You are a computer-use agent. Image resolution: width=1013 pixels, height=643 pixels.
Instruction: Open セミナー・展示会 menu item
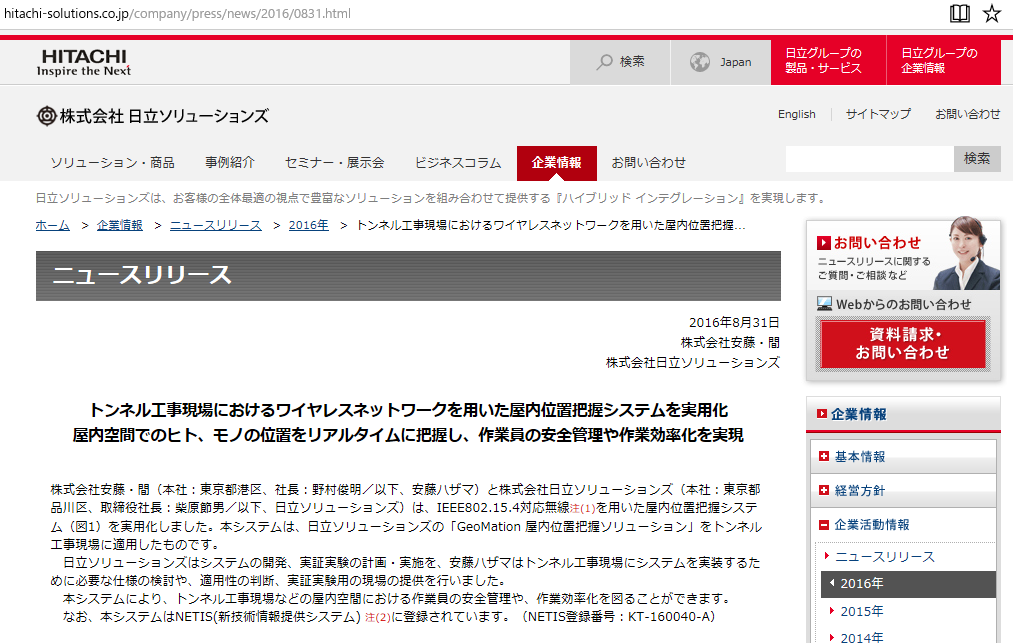coord(335,163)
